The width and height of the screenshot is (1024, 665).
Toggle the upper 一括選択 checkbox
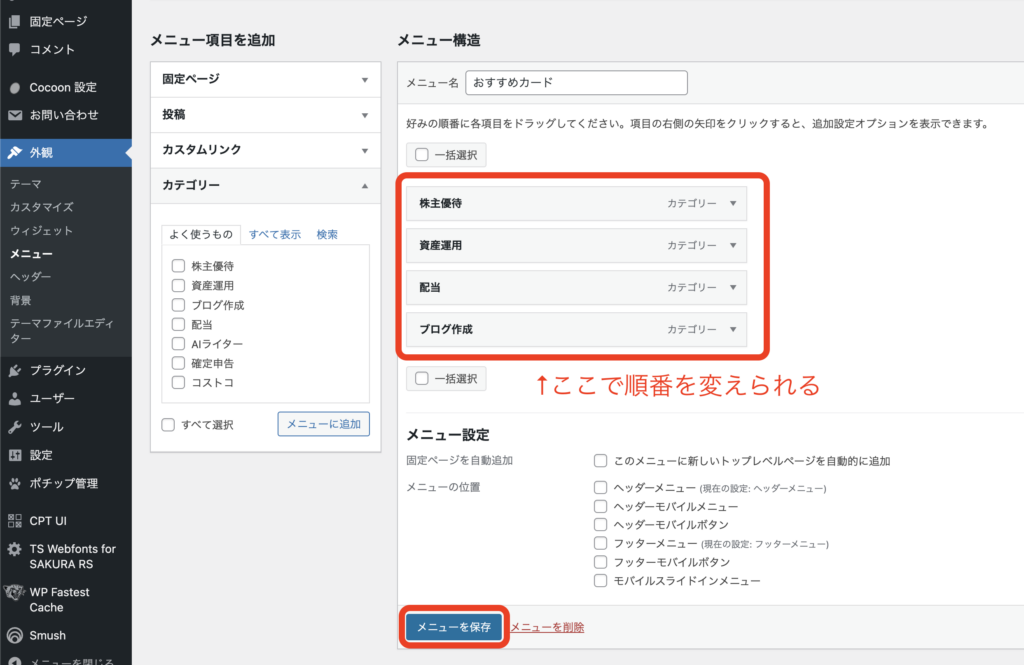(x=422, y=155)
